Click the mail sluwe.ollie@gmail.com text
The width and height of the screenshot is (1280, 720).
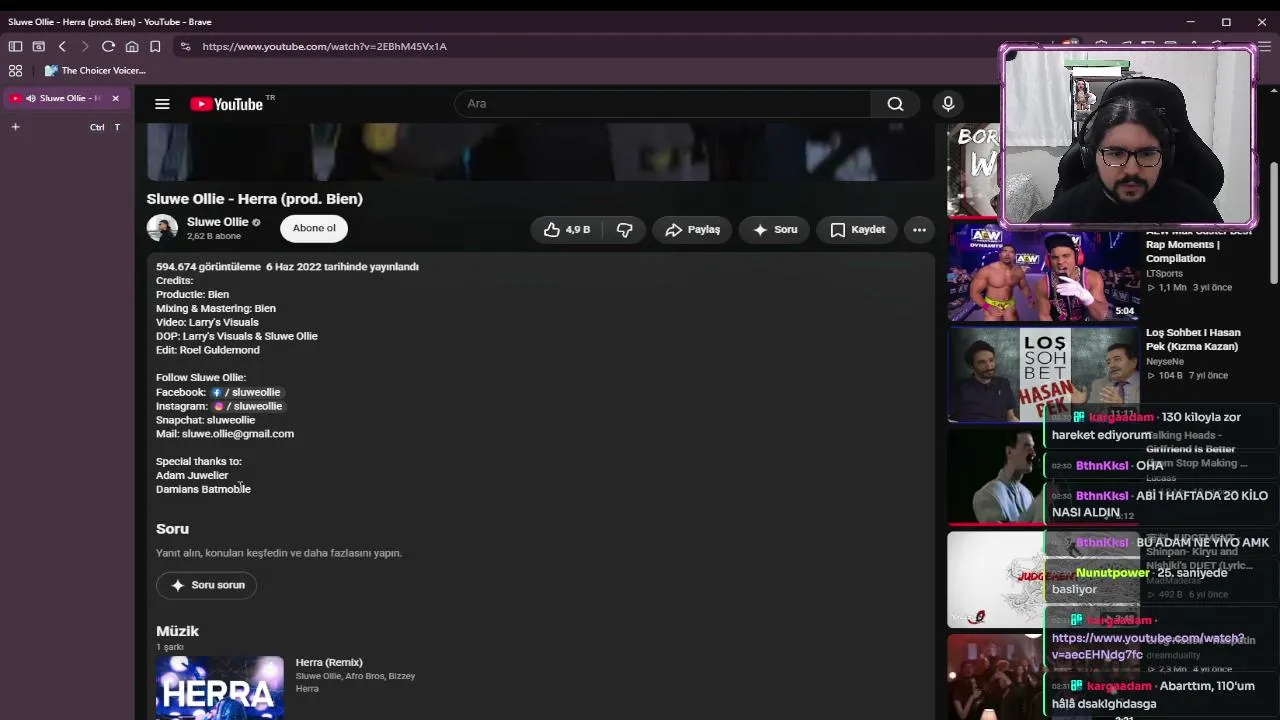[x=225, y=434]
